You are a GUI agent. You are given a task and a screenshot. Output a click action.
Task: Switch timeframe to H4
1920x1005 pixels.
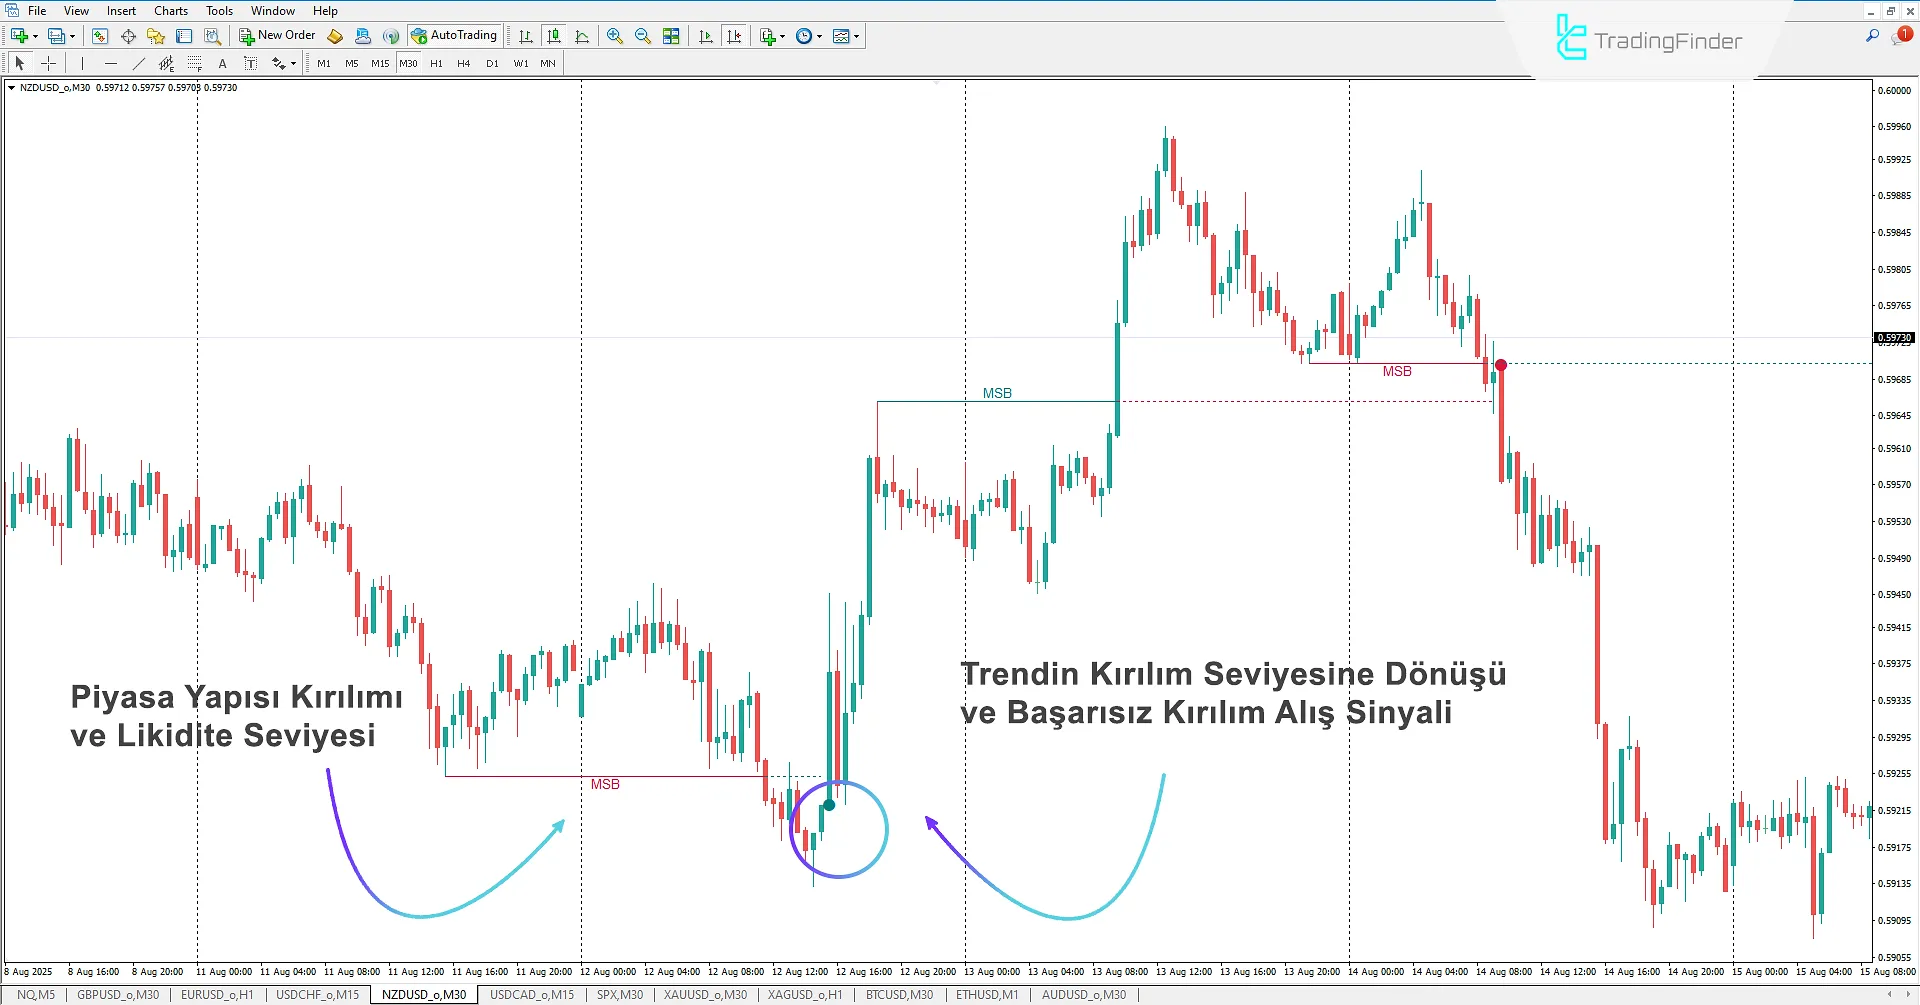tap(463, 63)
